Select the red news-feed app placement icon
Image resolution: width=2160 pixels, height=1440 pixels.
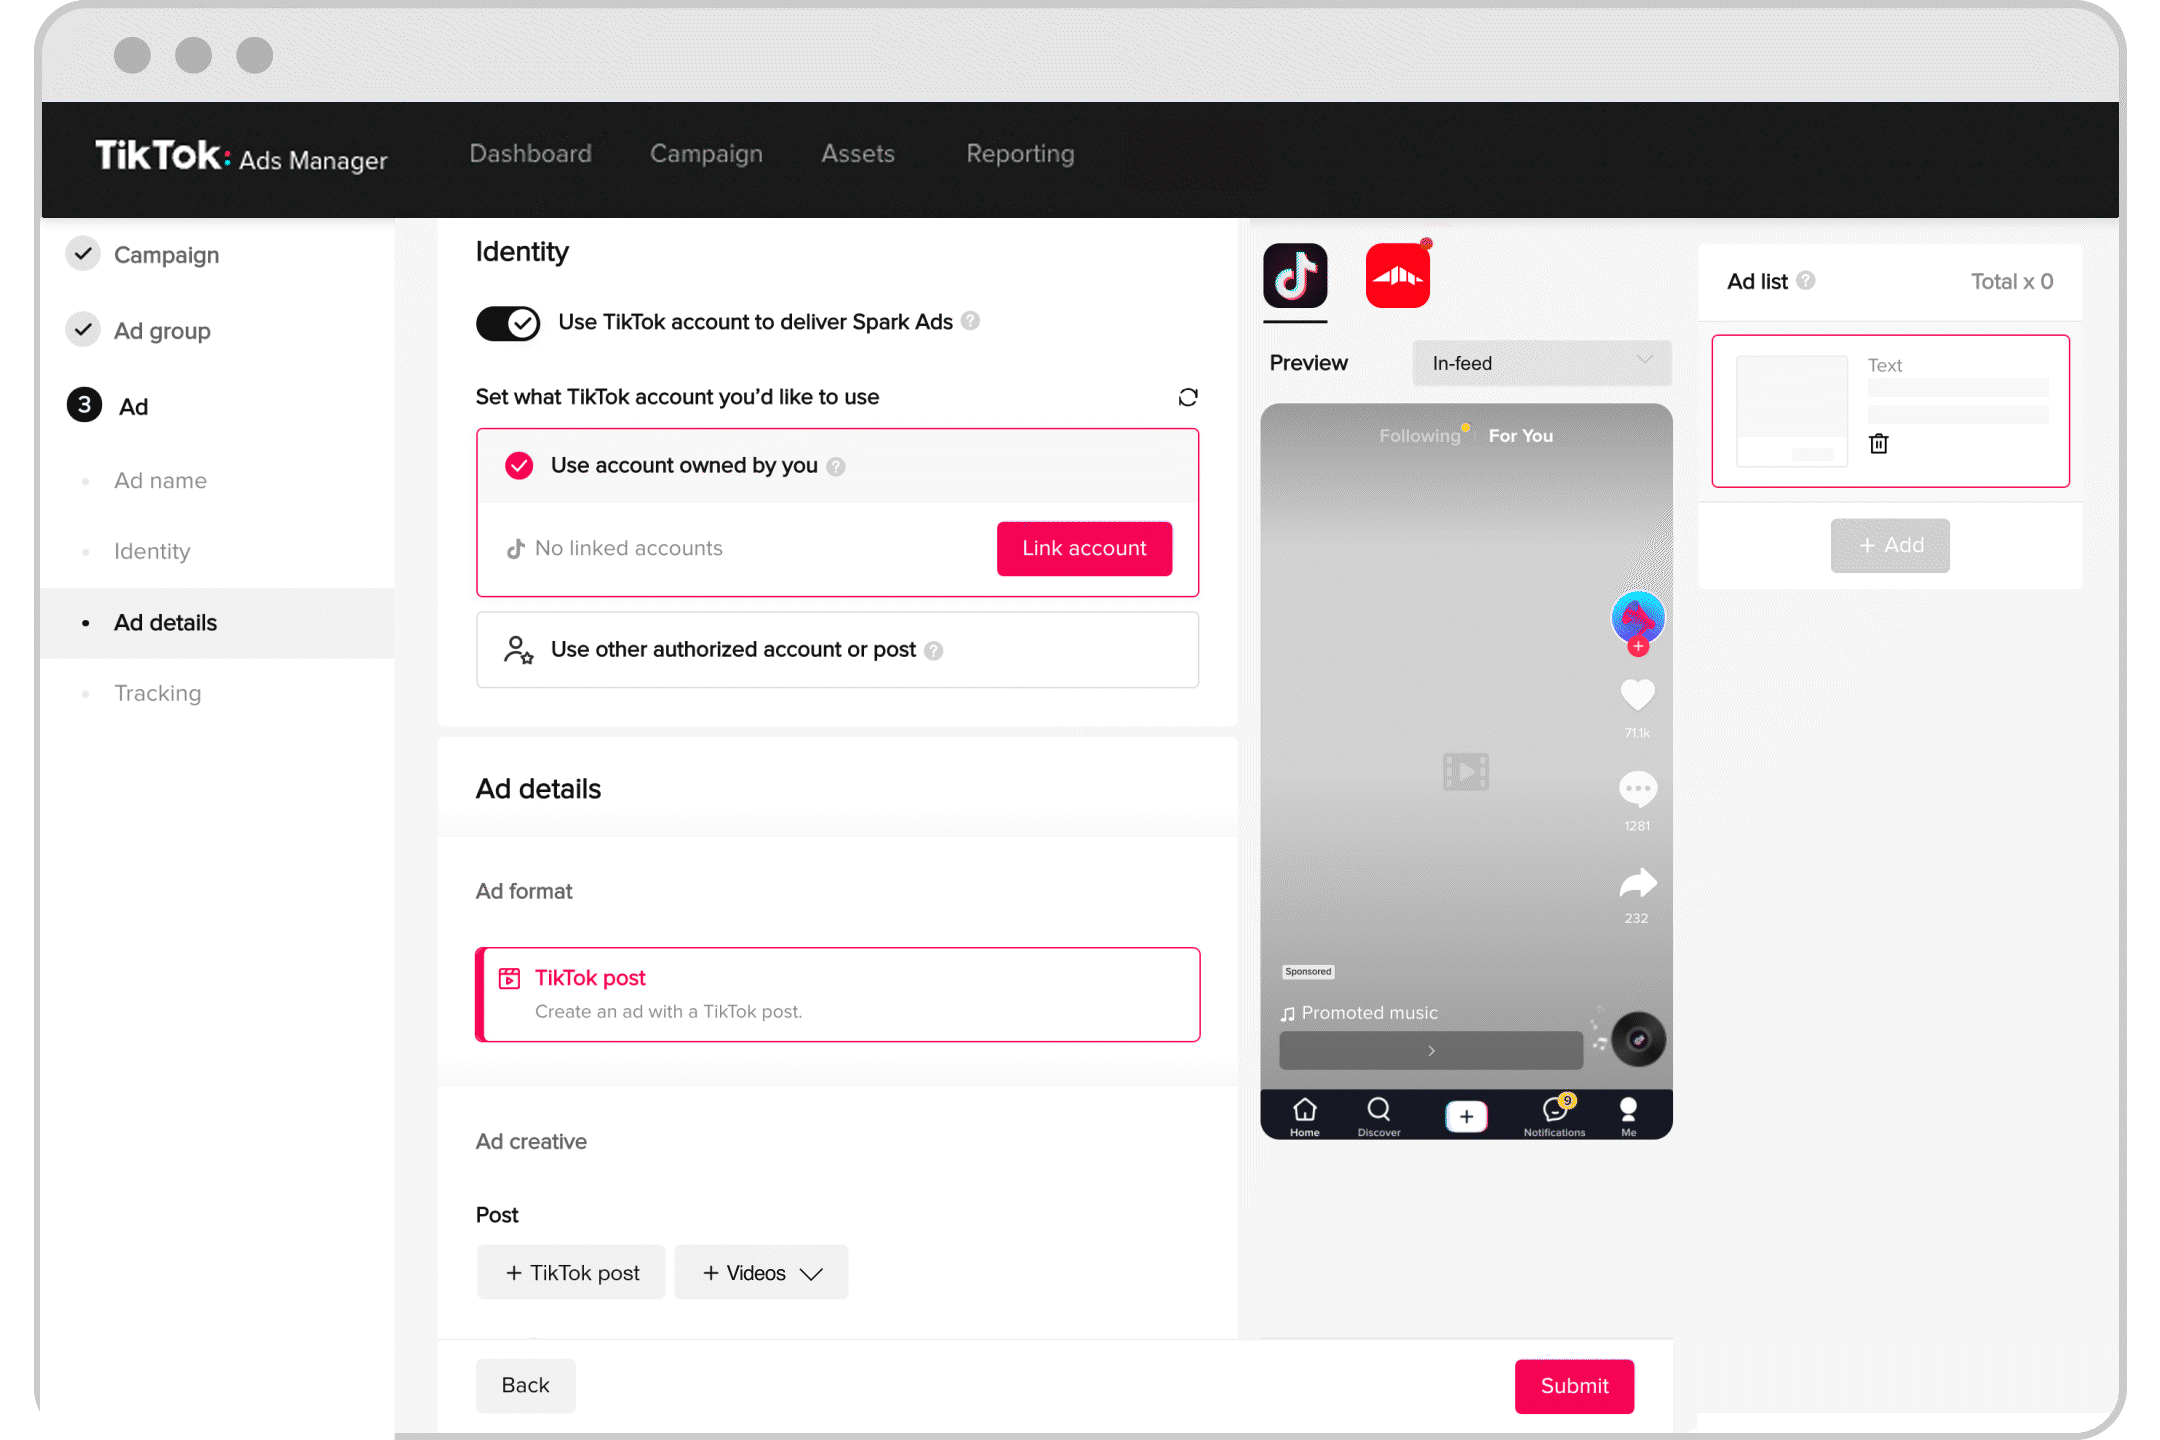coord(1397,274)
